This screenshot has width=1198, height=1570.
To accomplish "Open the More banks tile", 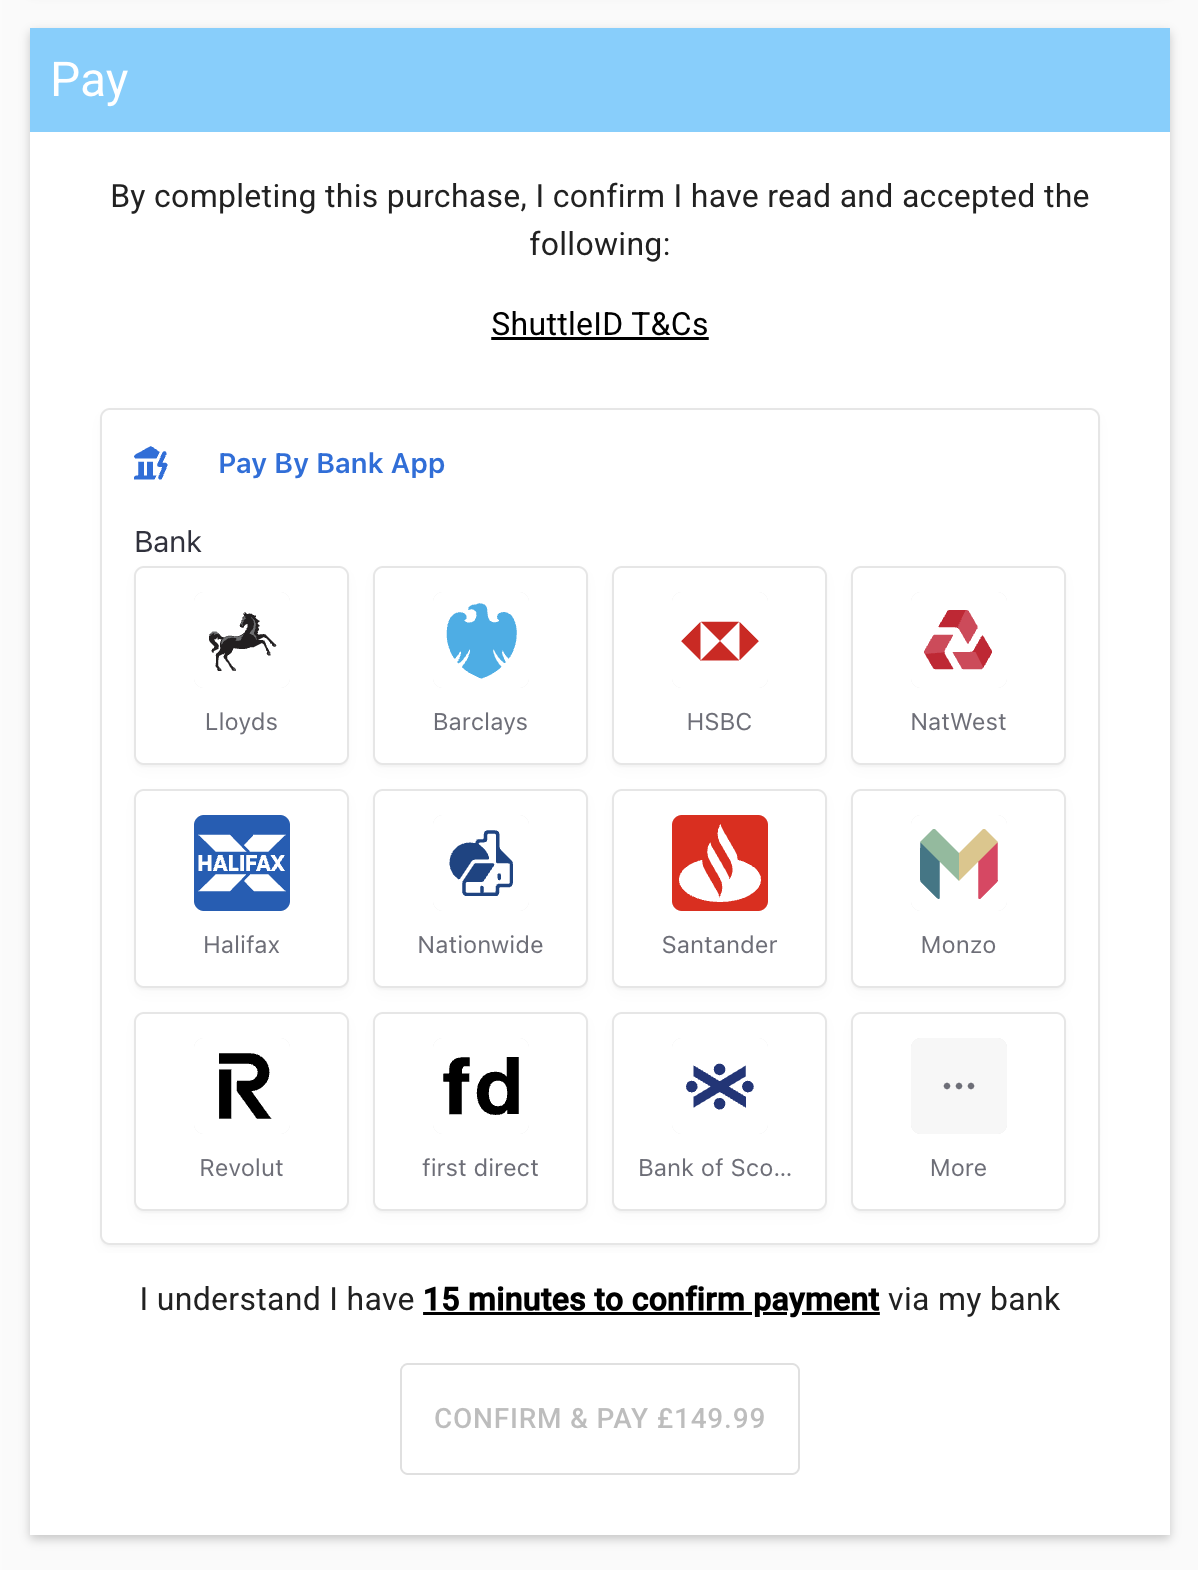I will [x=957, y=1111].
